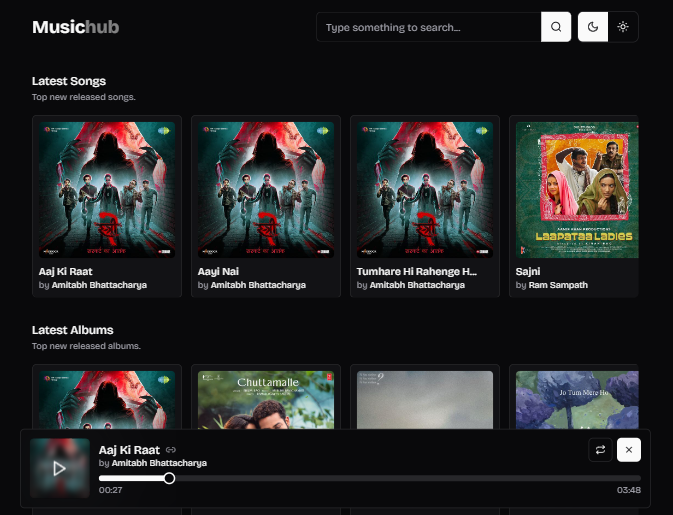
Task: Toggle the loop repeat button in player
Action: click(x=600, y=450)
